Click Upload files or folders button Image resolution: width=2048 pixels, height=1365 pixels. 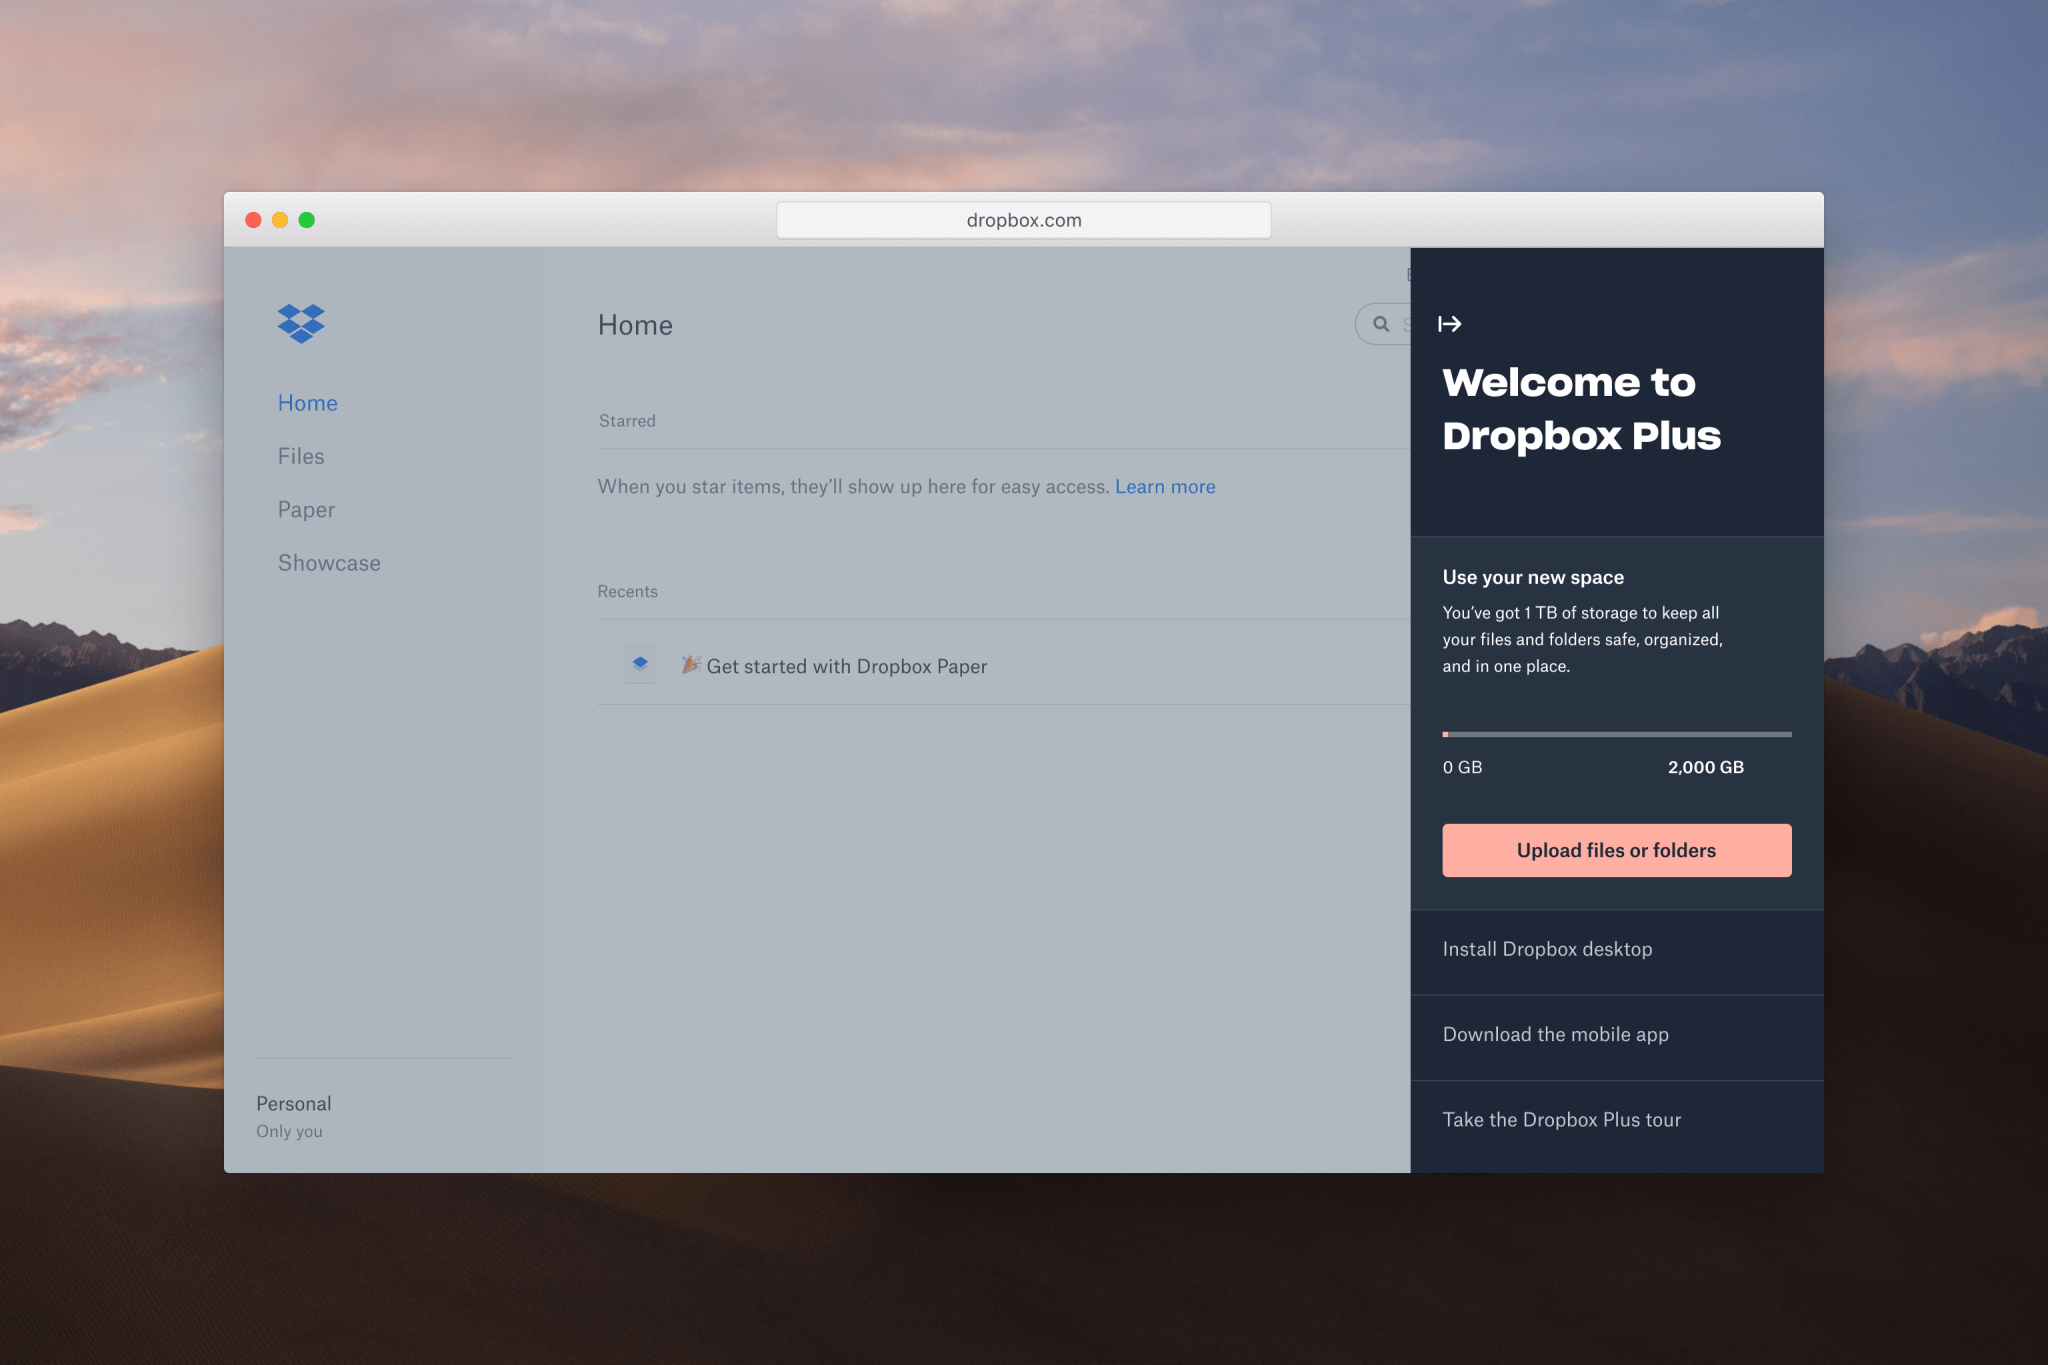coord(1616,850)
